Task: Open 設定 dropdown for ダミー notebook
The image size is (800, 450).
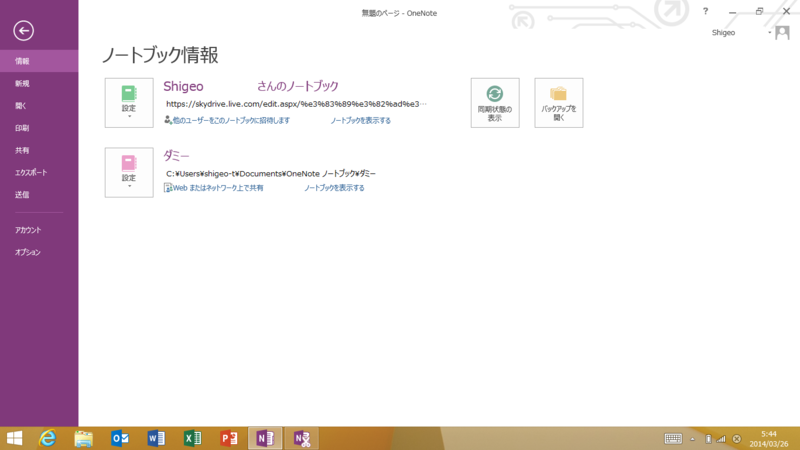Action: [x=129, y=172]
